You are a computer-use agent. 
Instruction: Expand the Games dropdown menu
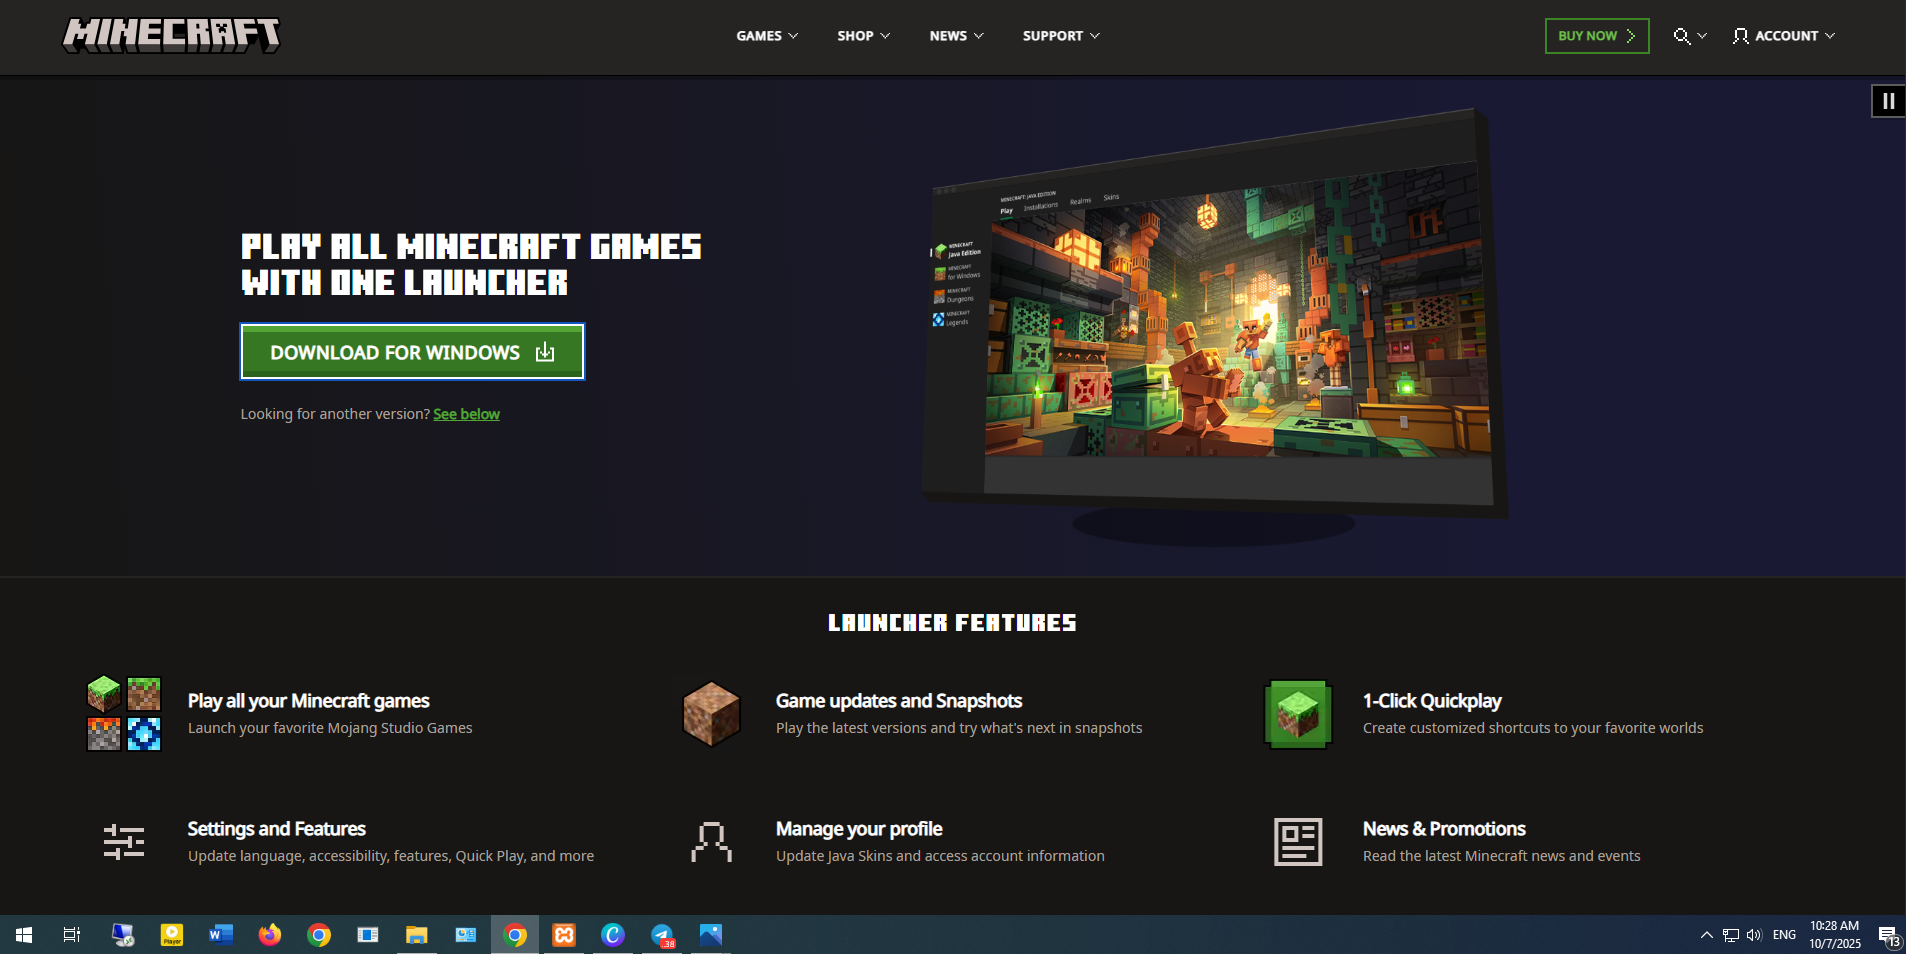pyautogui.click(x=767, y=36)
